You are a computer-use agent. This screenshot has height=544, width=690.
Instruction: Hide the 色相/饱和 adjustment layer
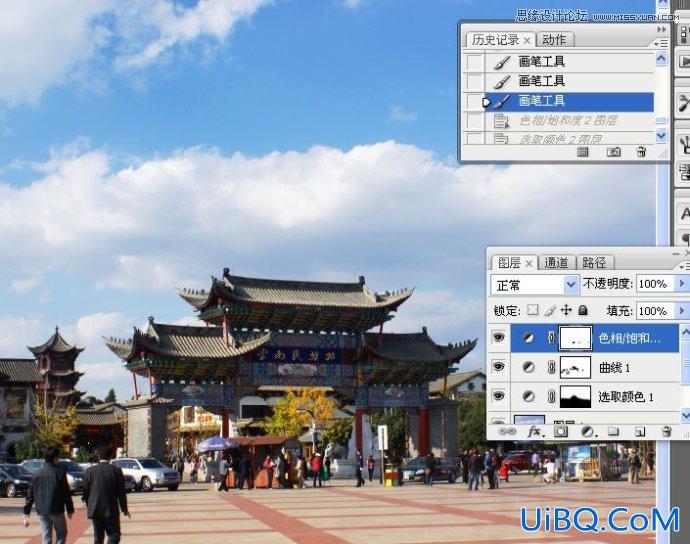(x=499, y=338)
